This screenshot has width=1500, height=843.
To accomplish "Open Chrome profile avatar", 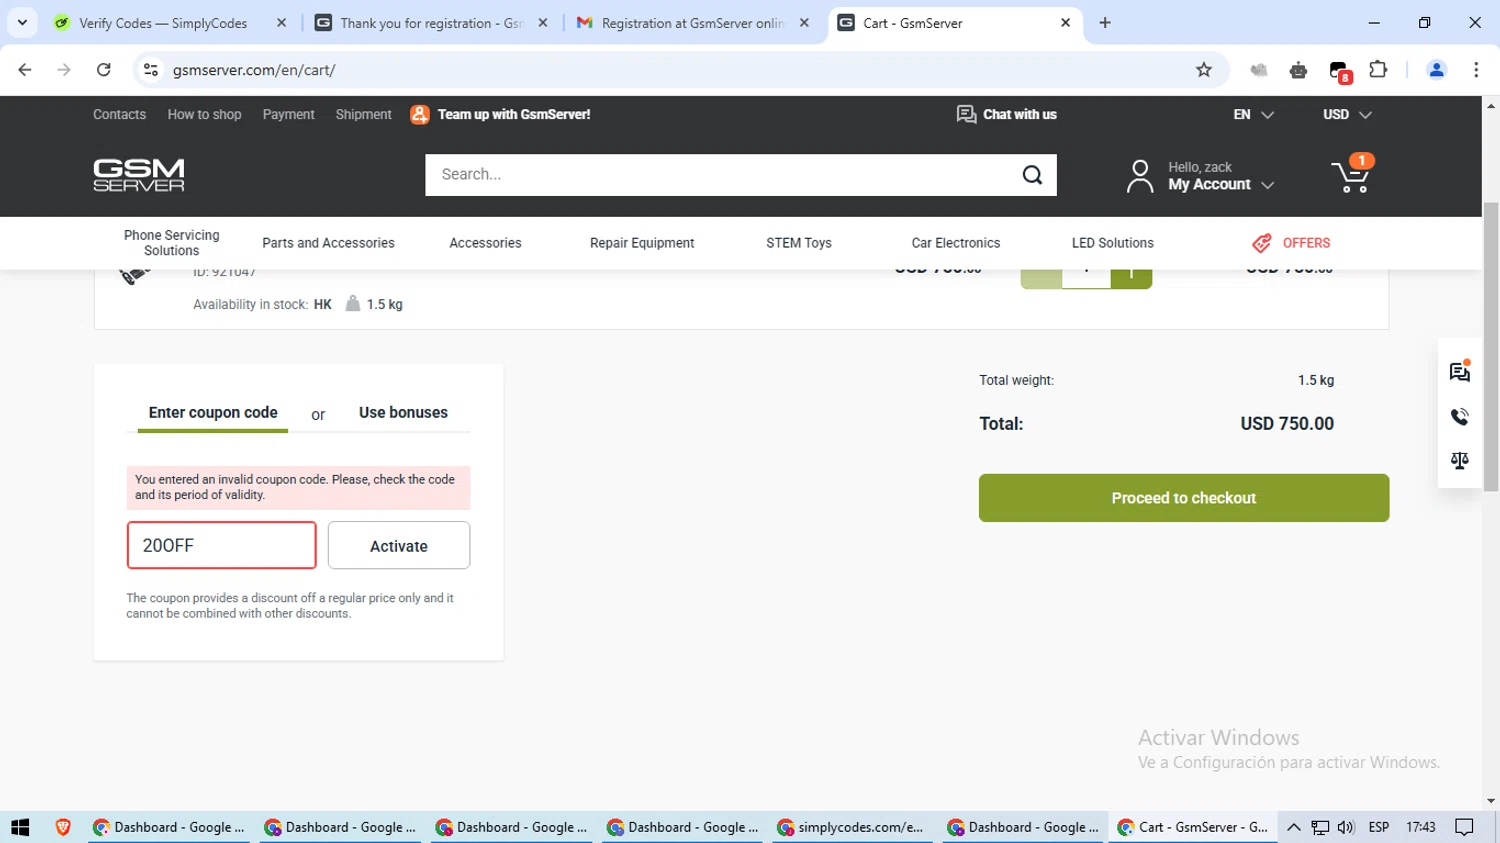I will coord(1436,70).
